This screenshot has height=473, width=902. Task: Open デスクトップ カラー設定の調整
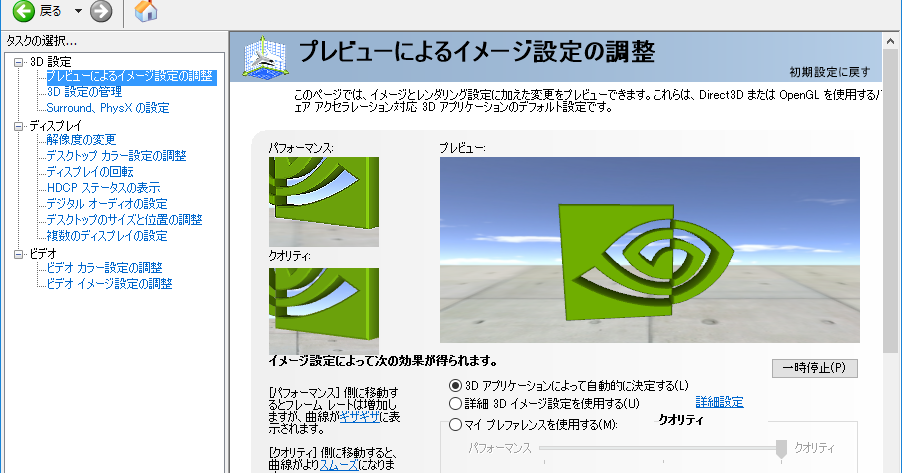[x=116, y=156]
